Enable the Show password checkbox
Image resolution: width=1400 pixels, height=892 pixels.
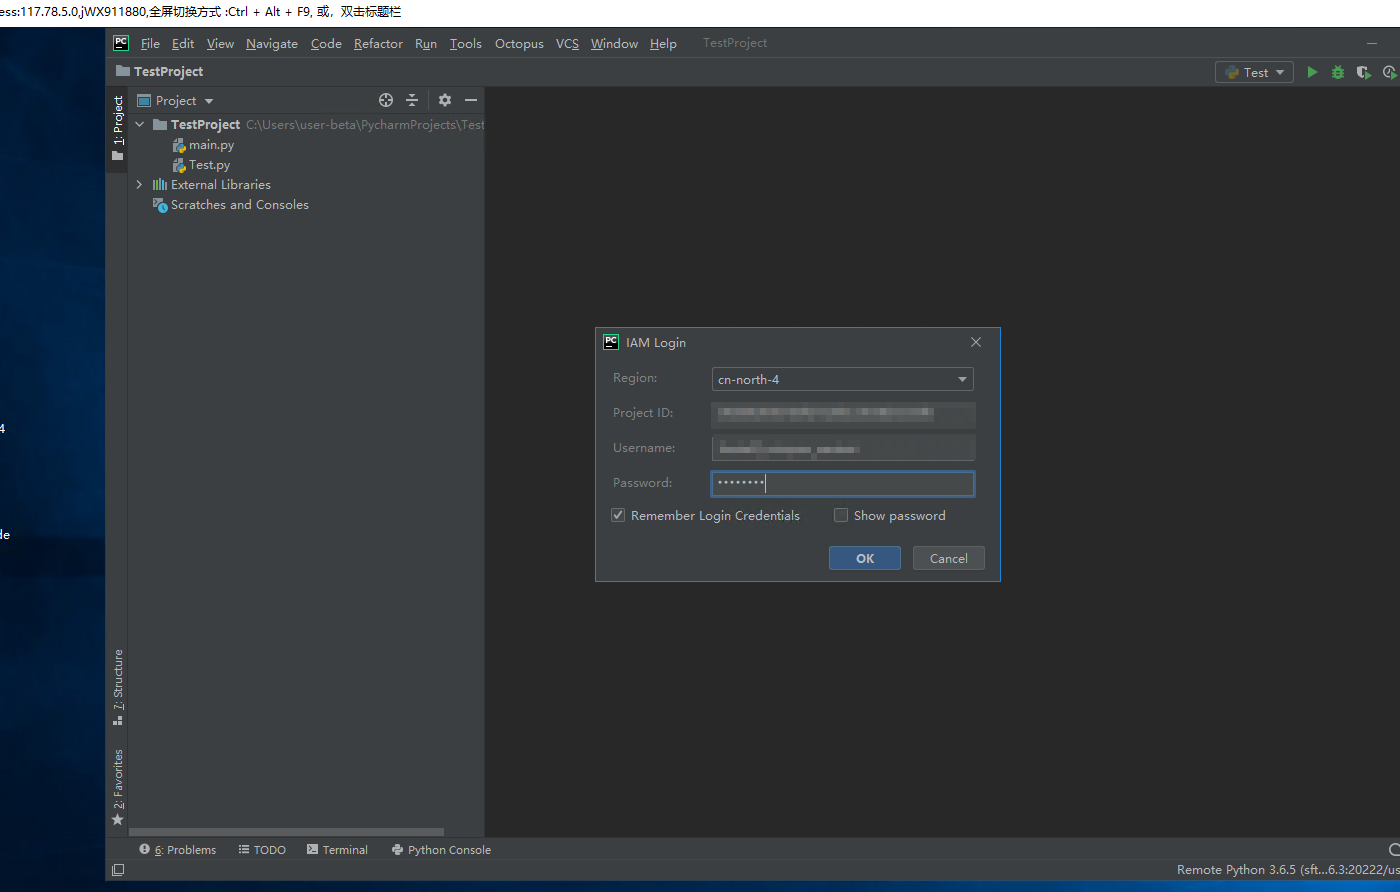841,516
